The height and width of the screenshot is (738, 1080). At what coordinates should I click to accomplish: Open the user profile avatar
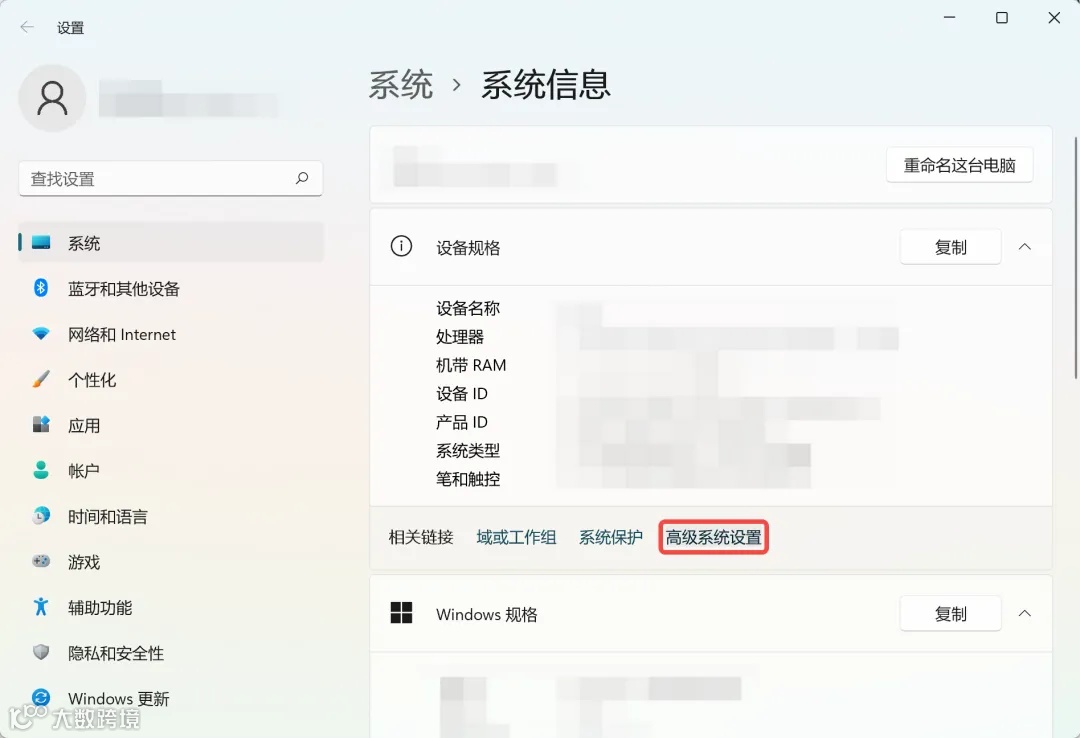(x=52, y=98)
